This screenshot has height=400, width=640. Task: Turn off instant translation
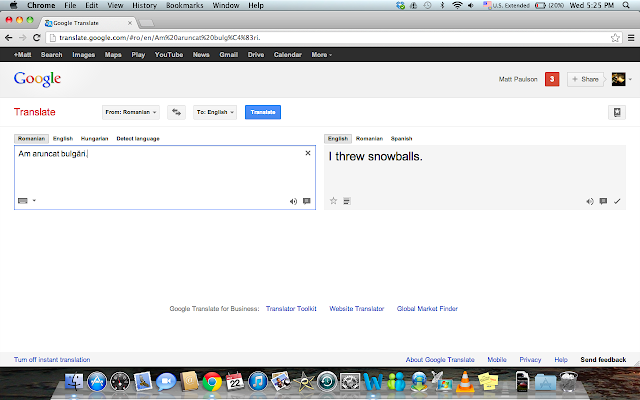tap(52, 360)
